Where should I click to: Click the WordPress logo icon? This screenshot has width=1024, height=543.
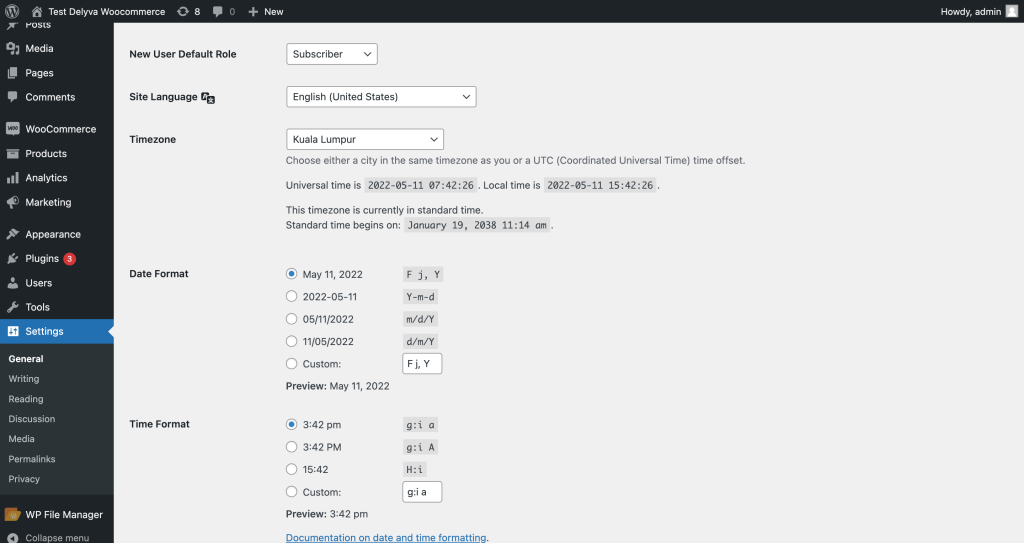point(12,11)
